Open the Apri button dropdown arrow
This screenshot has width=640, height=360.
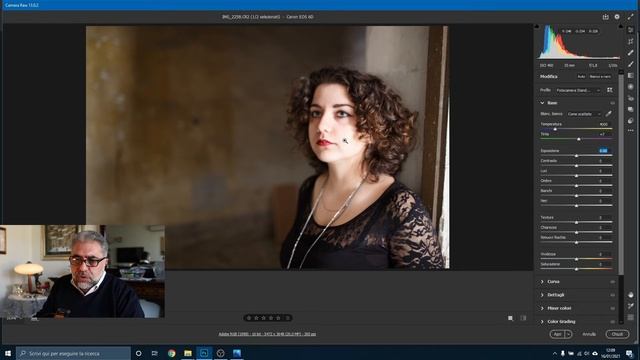point(568,334)
